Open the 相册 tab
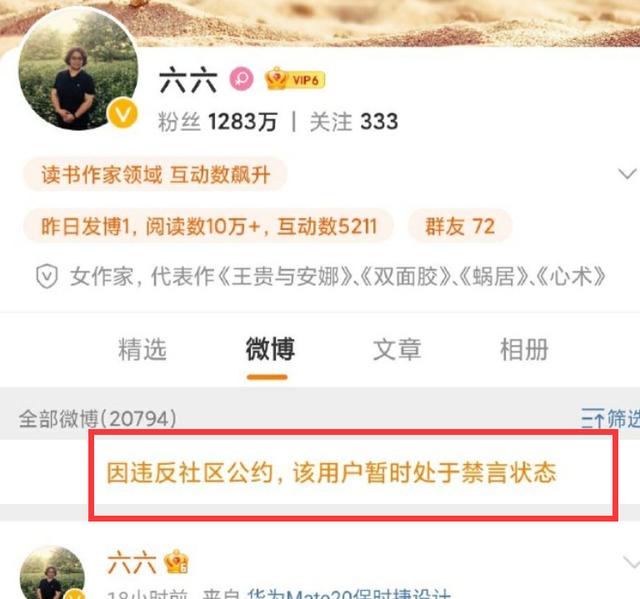Viewport: 640px width, 599px height. (524, 350)
